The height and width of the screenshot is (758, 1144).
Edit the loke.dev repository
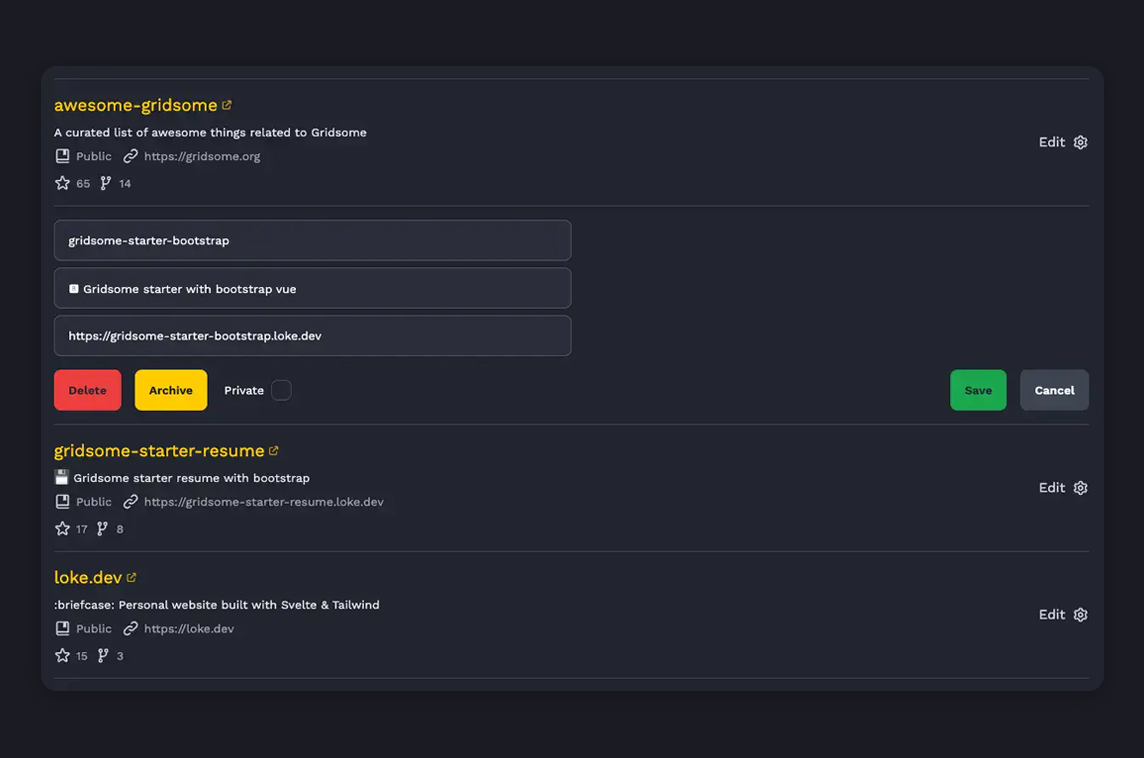tap(1052, 615)
